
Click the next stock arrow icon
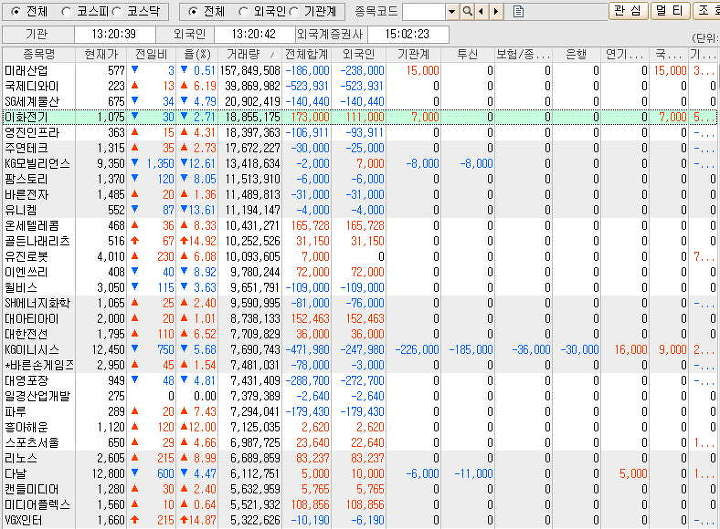[496, 11]
